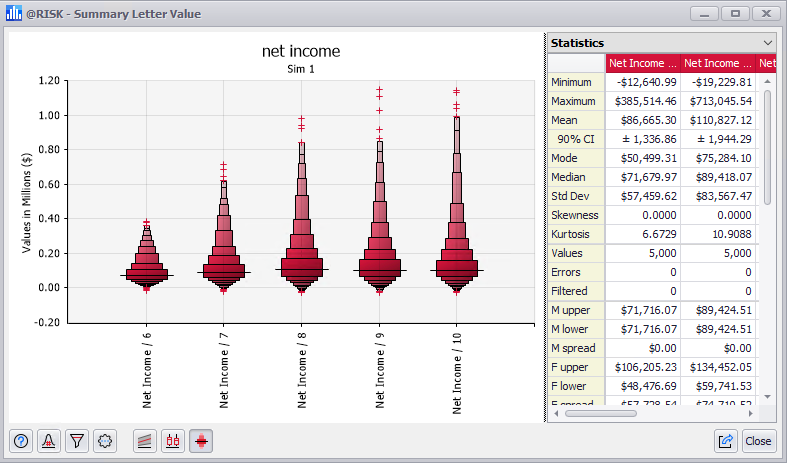Click the distribution fit icon
Screen dimensions: 787x463
coord(48,440)
